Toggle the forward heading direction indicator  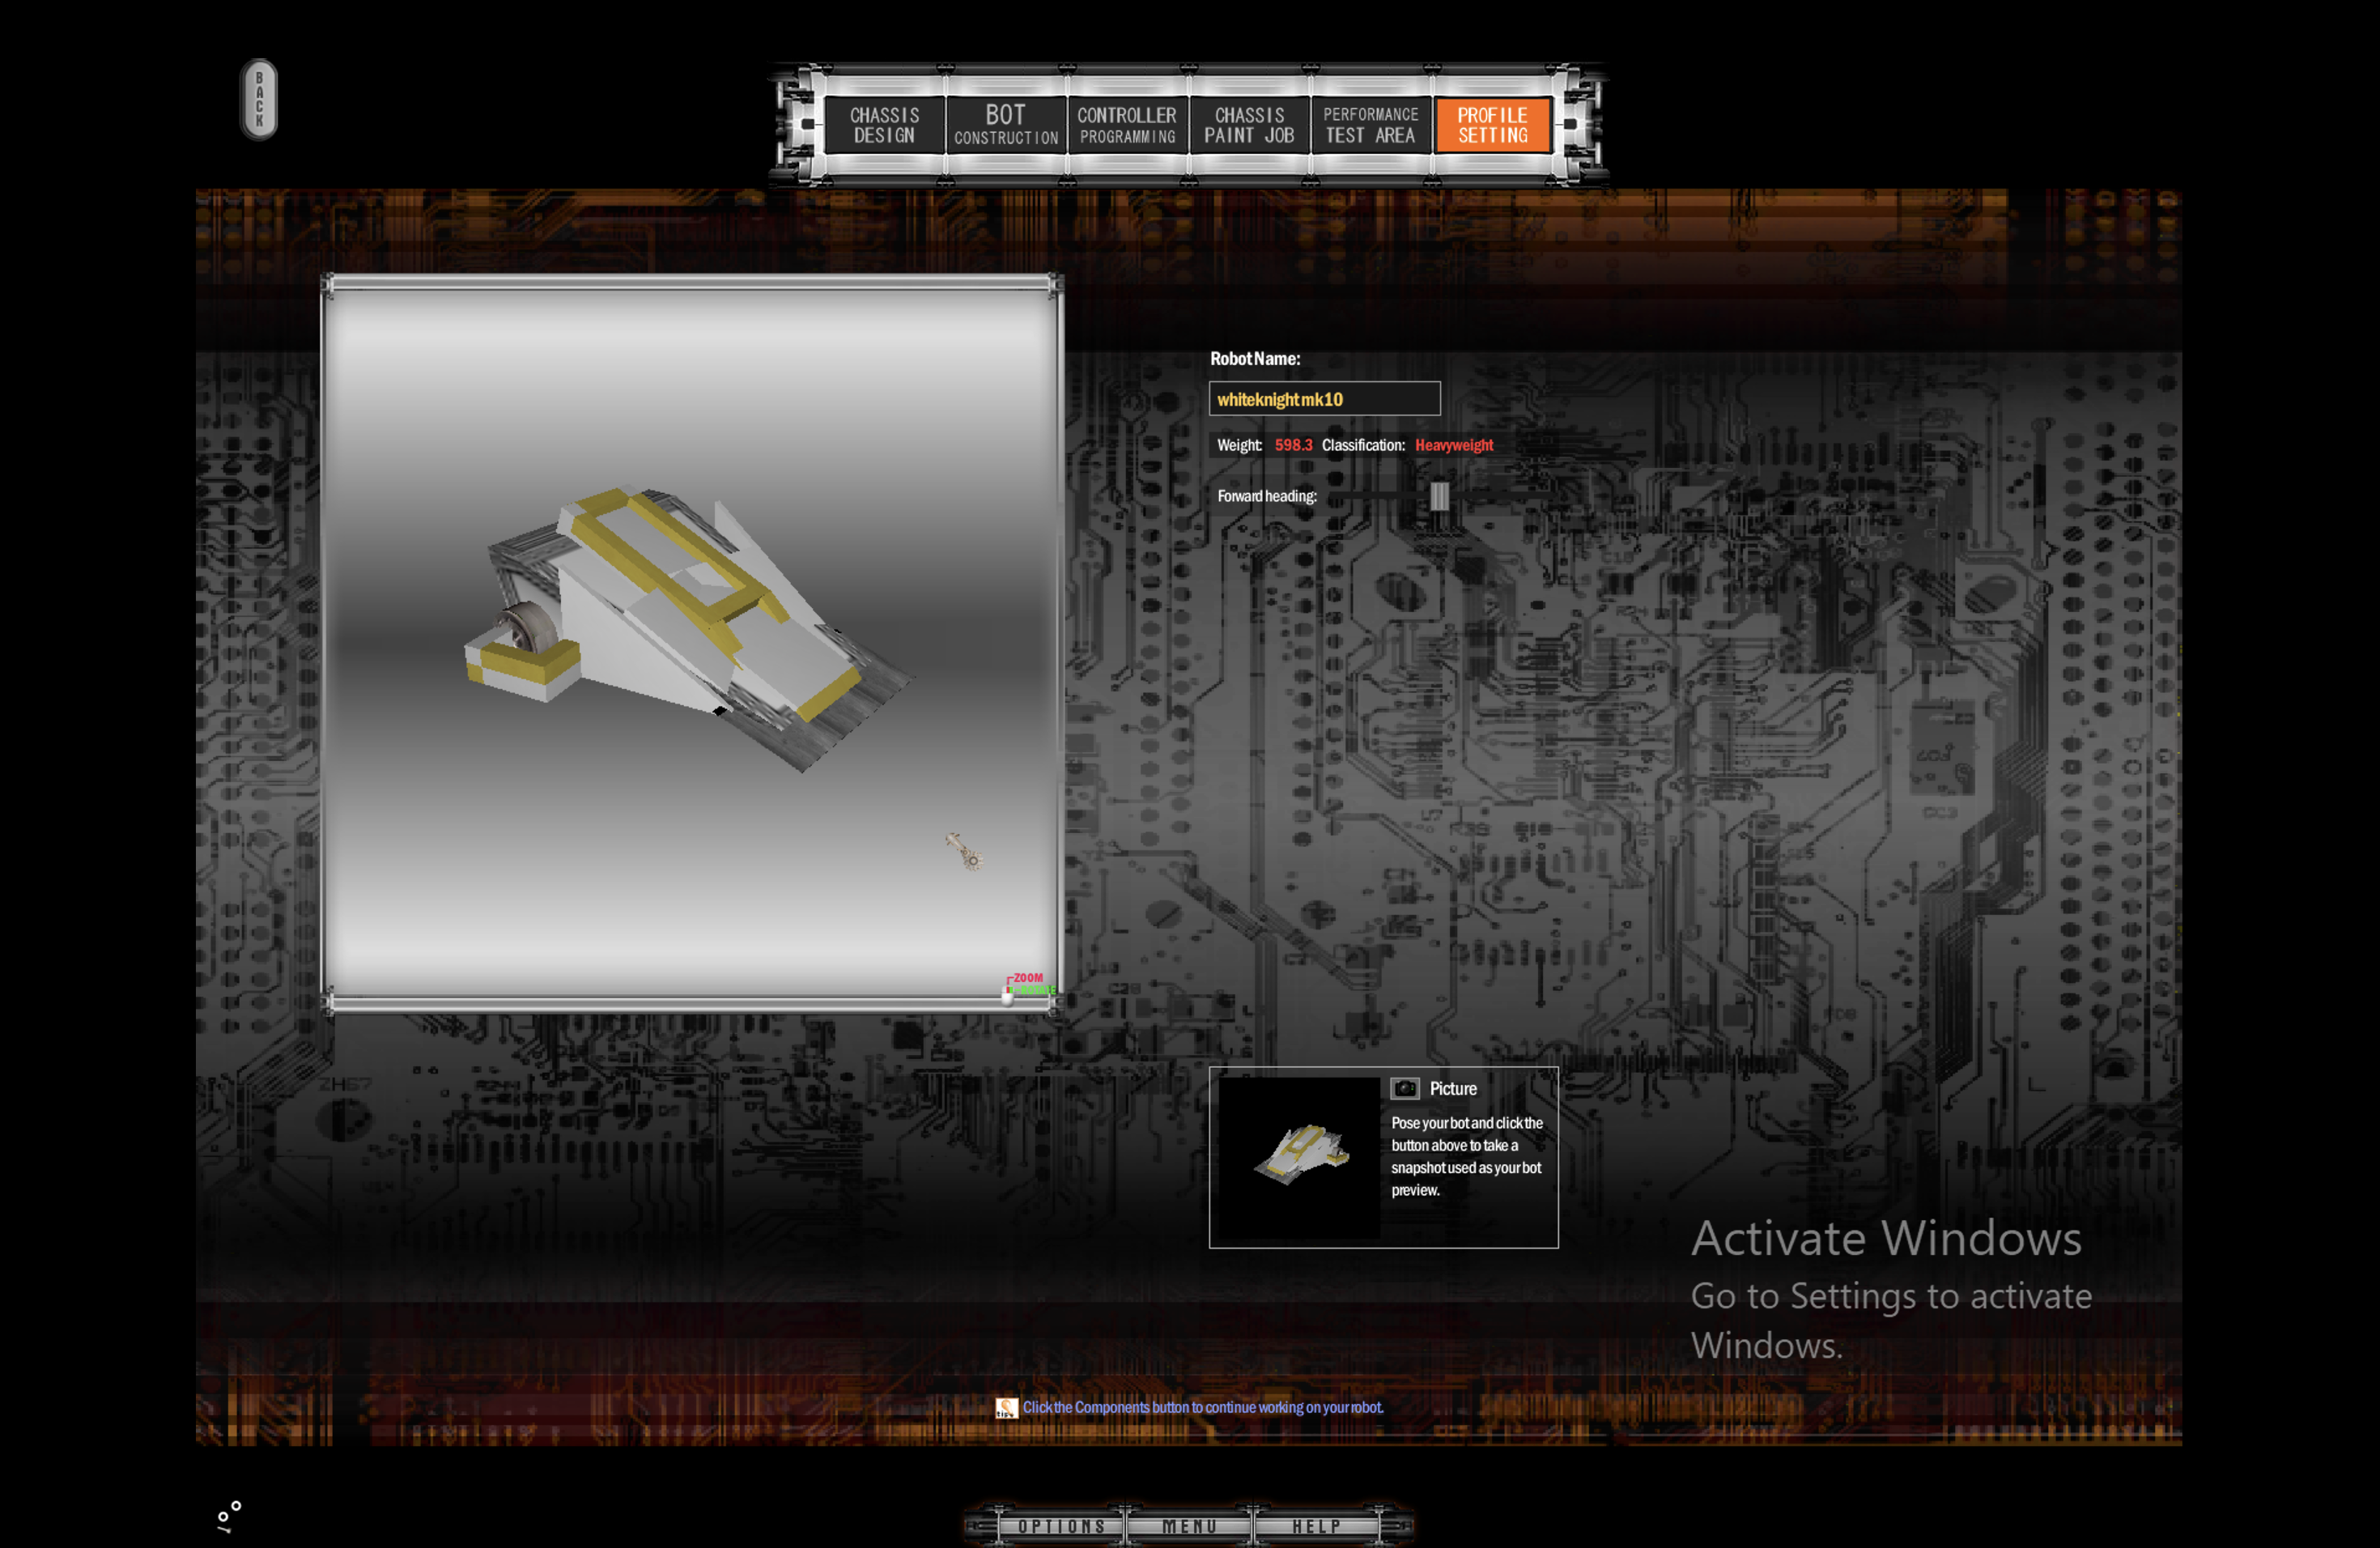1436,495
